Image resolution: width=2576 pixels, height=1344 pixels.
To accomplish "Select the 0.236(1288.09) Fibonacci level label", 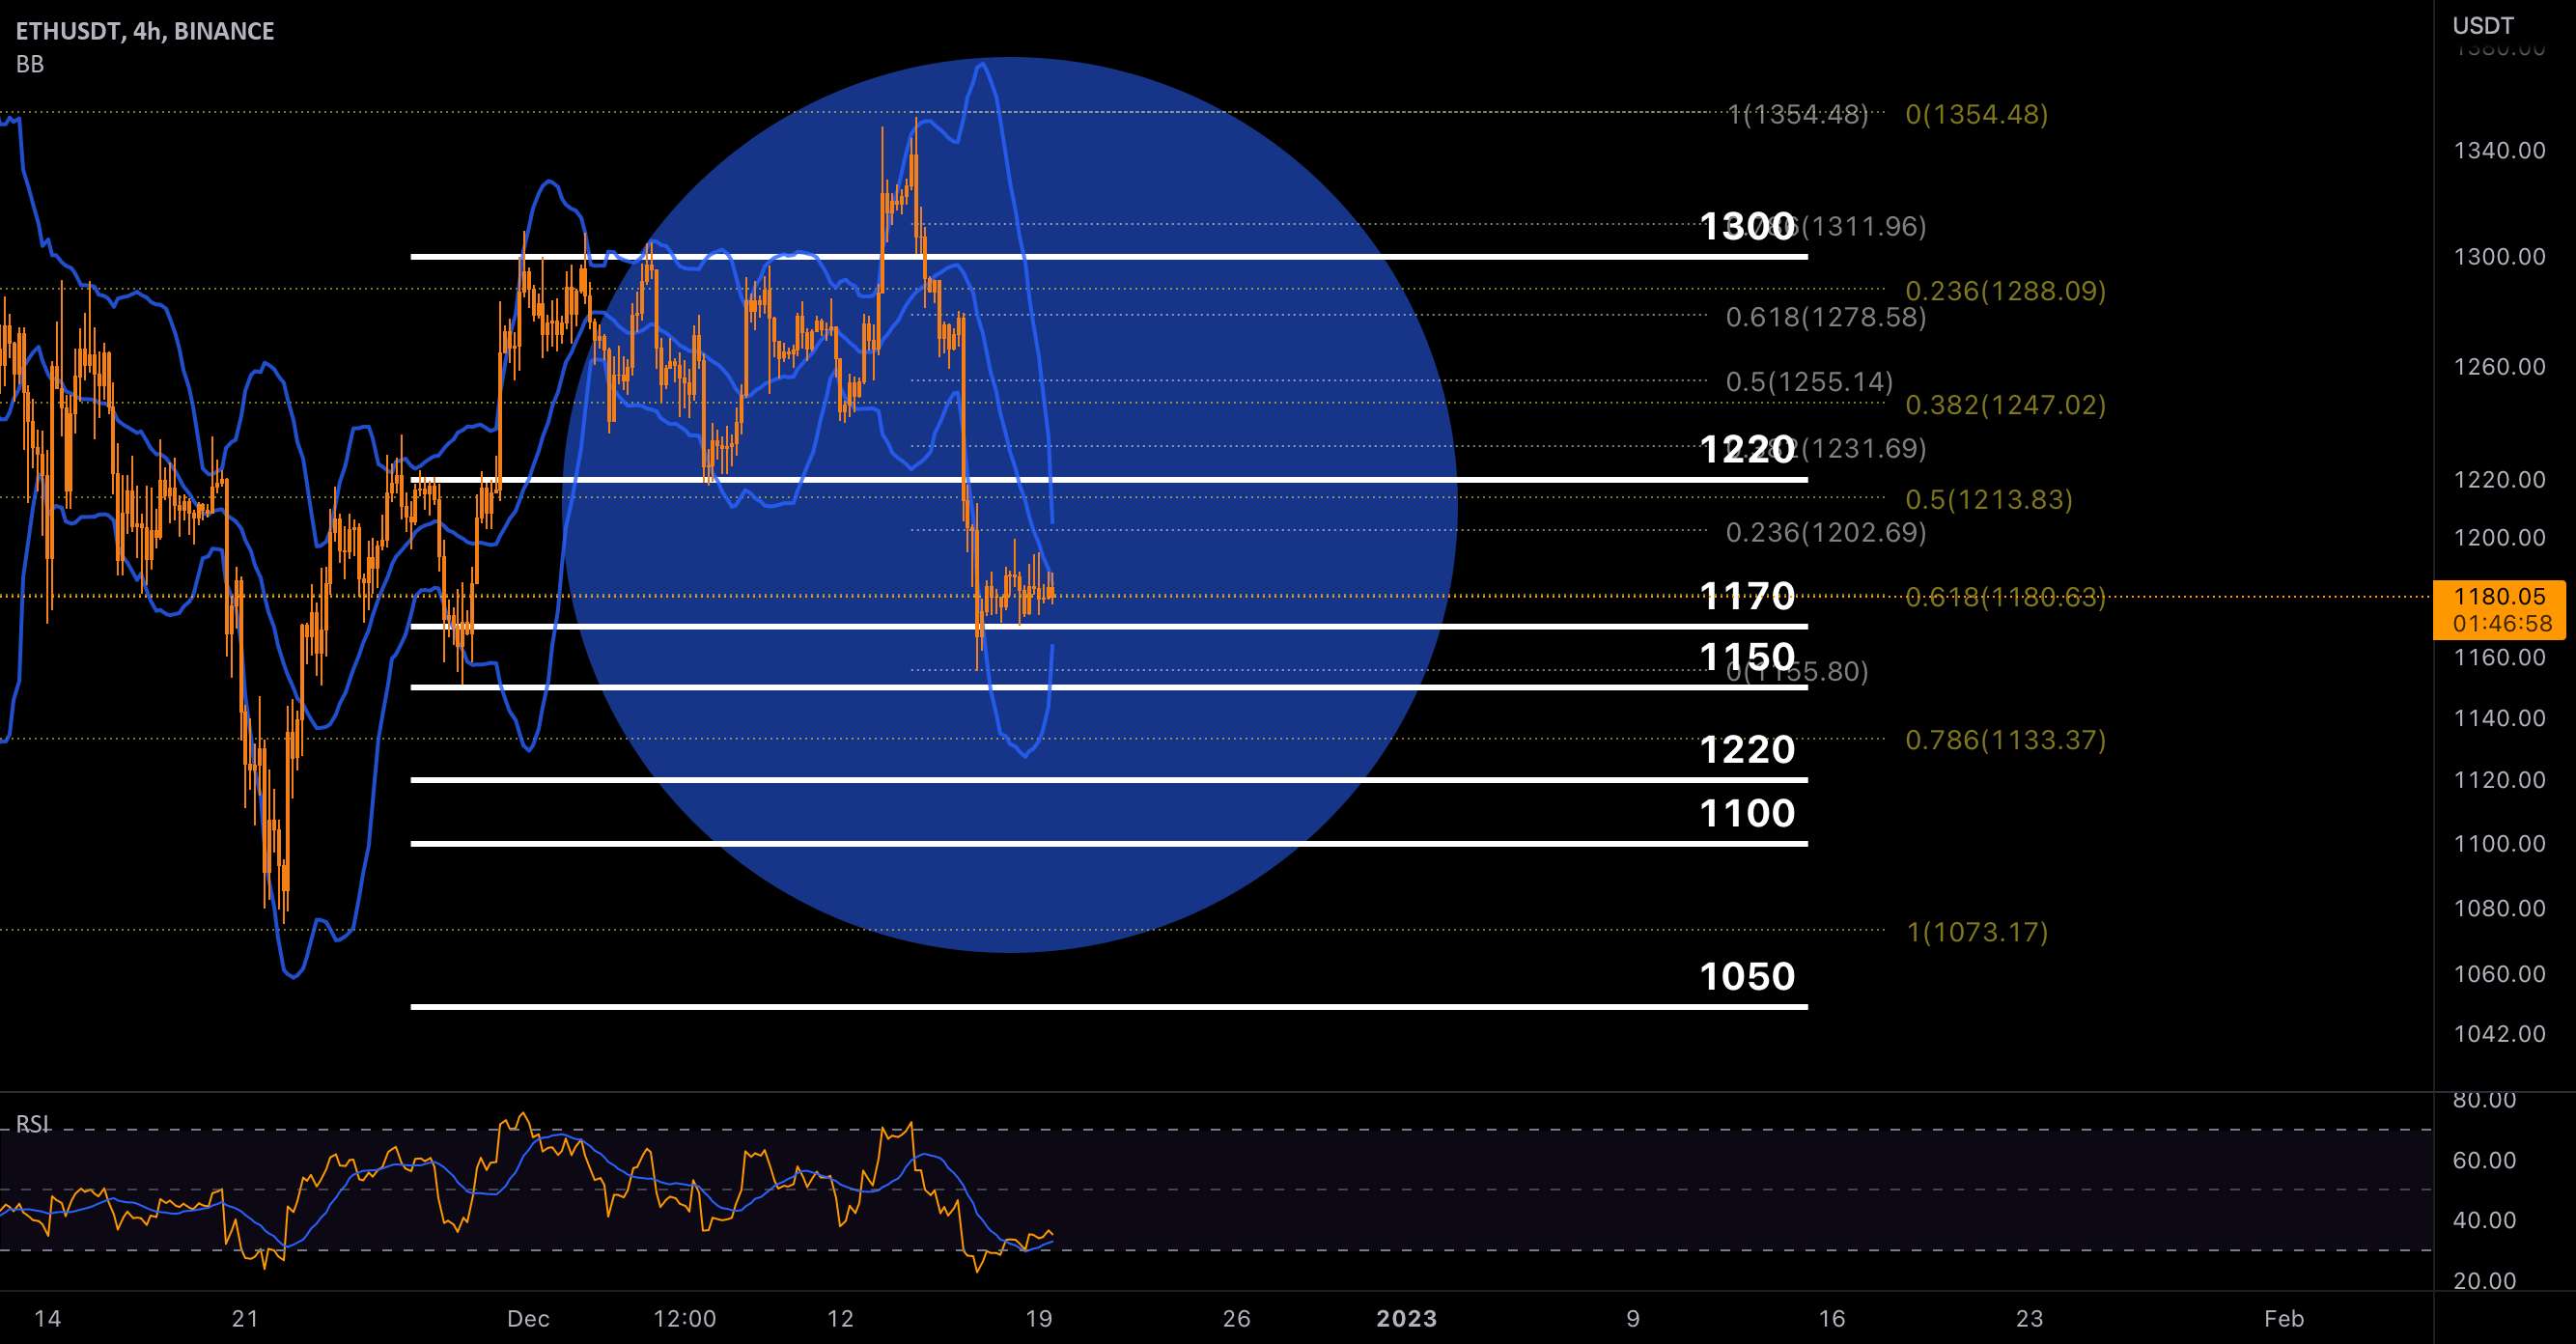I will [x=2006, y=291].
